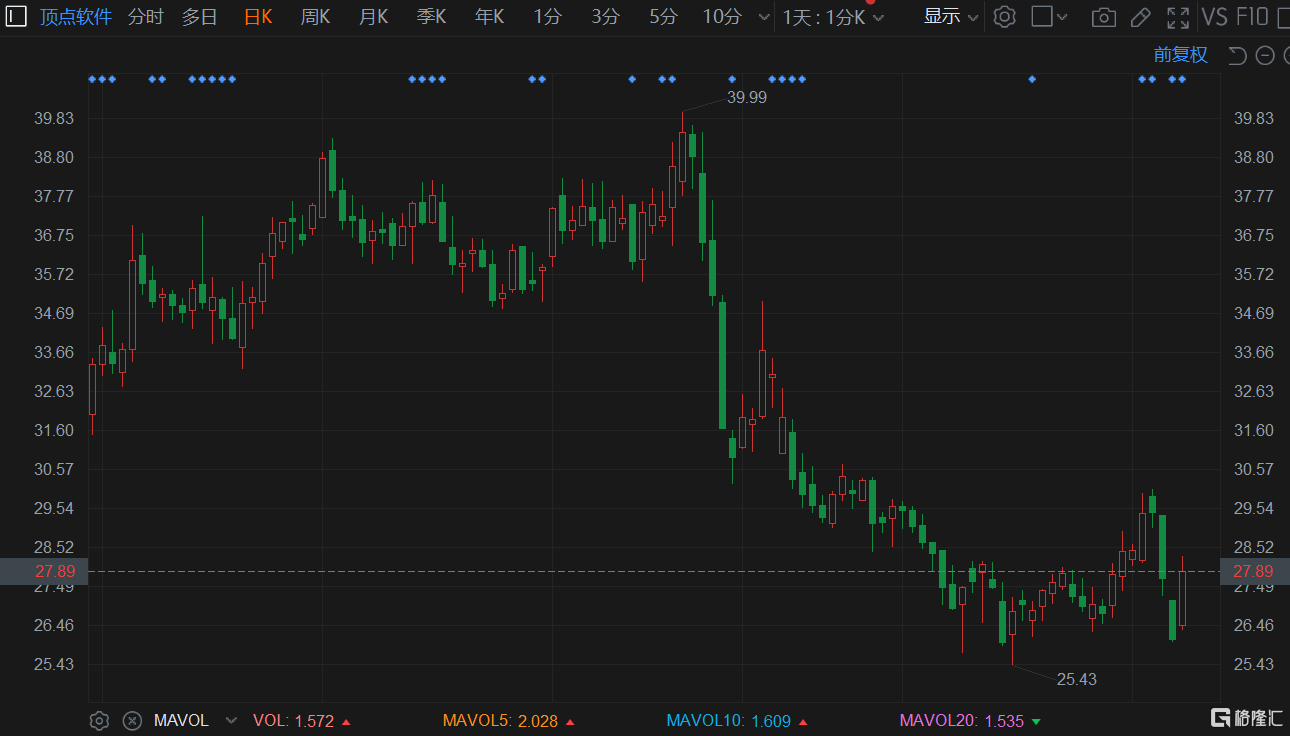This screenshot has width=1290, height=736.
Task: Click the MAVOL indicator name
Action: (x=181, y=720)
